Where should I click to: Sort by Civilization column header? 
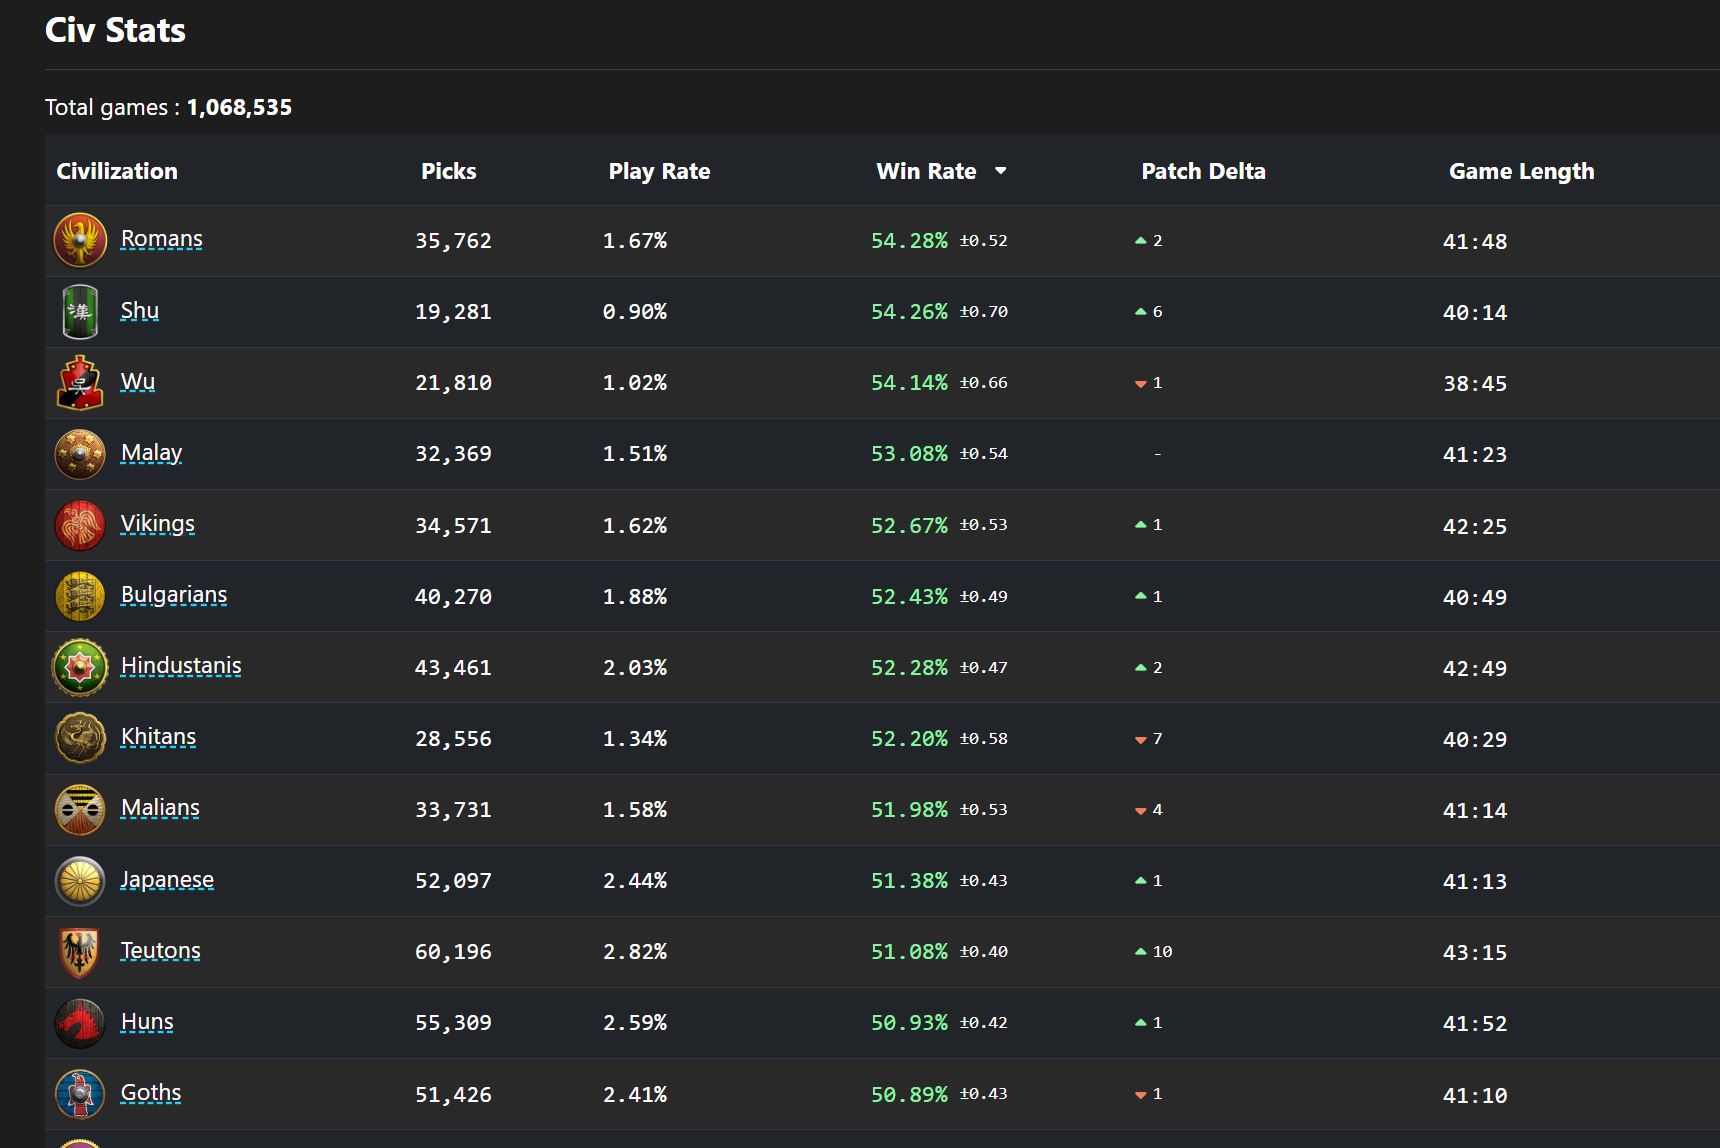[117, 171]
